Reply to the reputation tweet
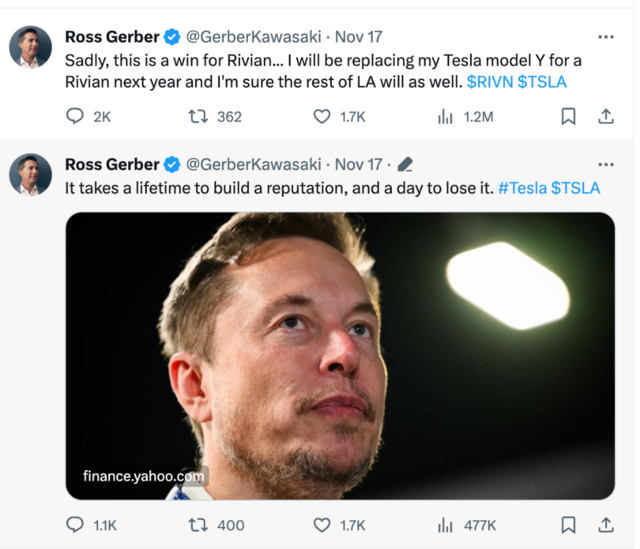The width and height of the screenshot is (640, 549). click(x=75, y=524)
